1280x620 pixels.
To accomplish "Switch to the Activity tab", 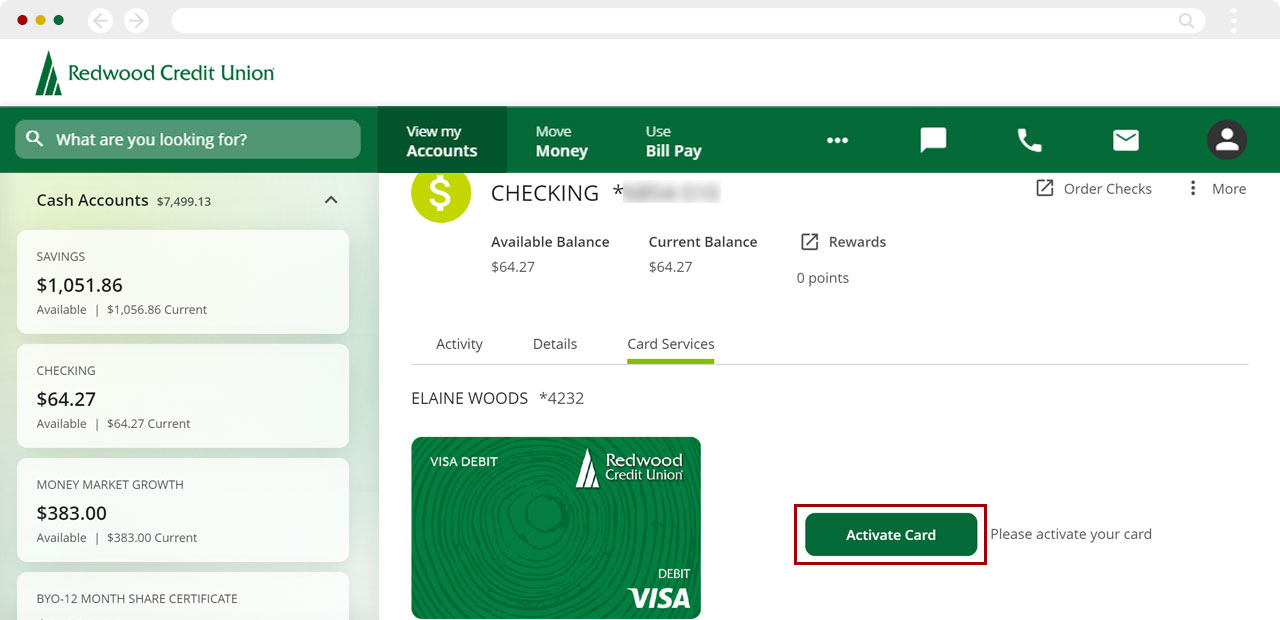I will click(x=459, y=344).
